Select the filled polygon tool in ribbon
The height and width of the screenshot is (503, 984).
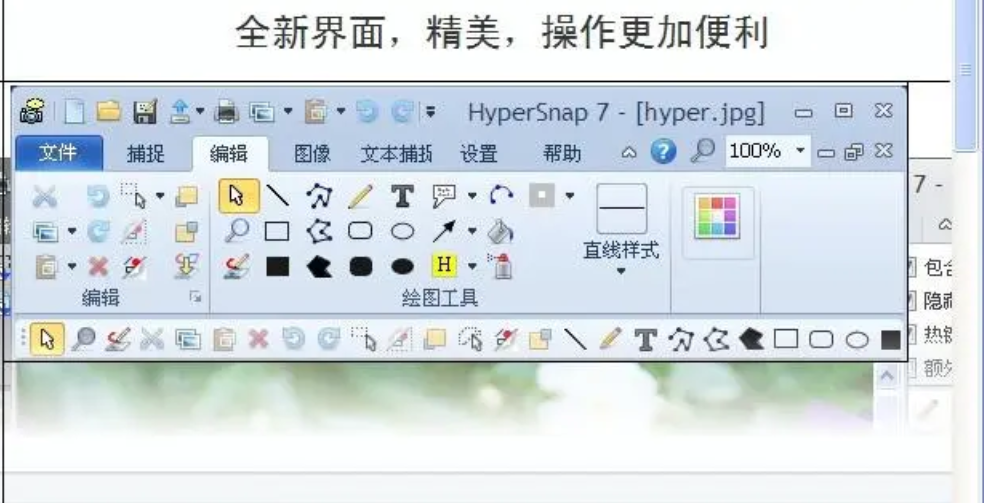319,267
